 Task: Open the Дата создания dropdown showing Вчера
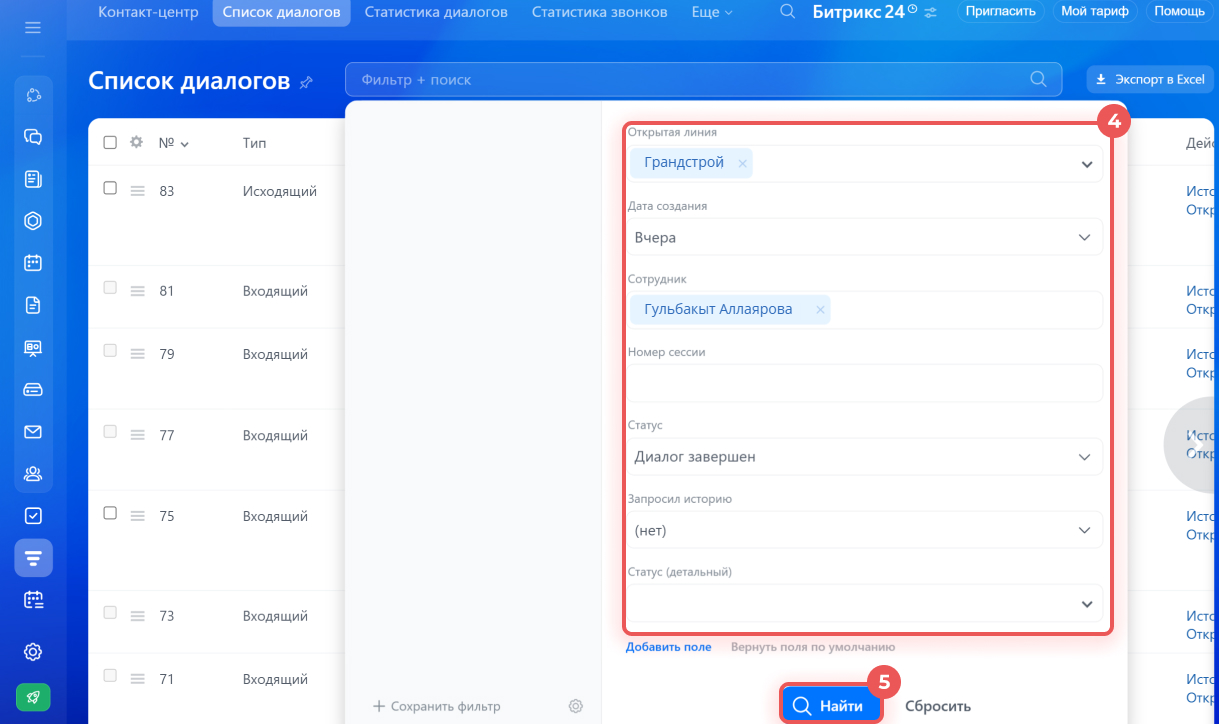coord(865,237)
